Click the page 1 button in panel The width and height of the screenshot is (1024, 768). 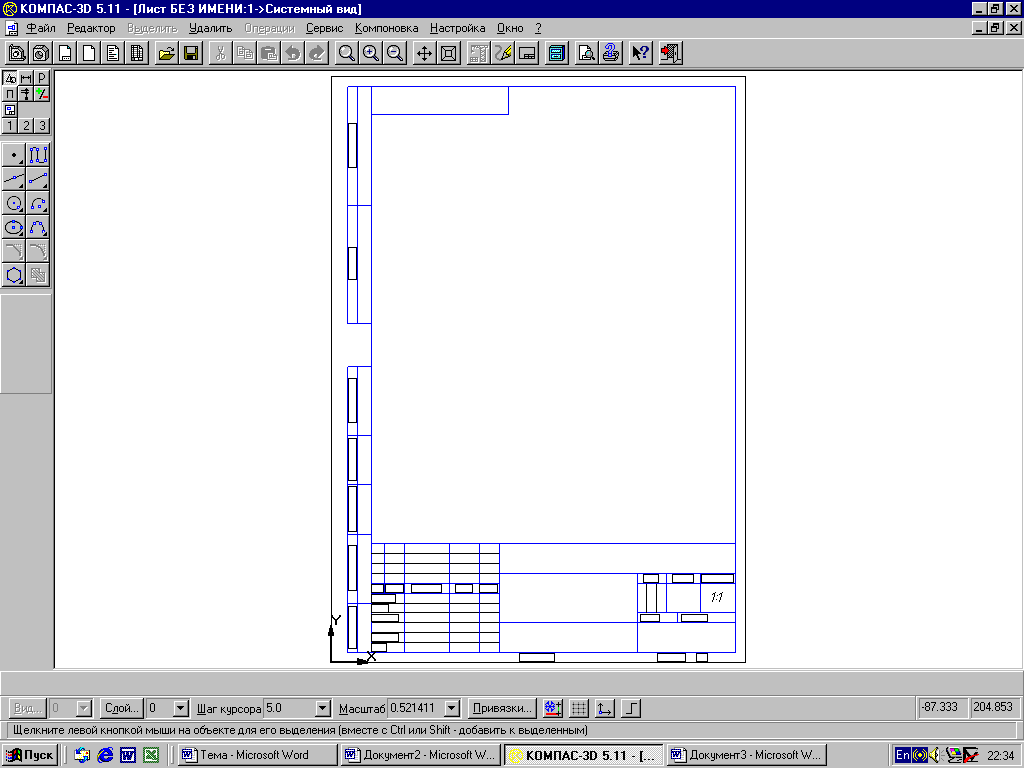point(10,125)
